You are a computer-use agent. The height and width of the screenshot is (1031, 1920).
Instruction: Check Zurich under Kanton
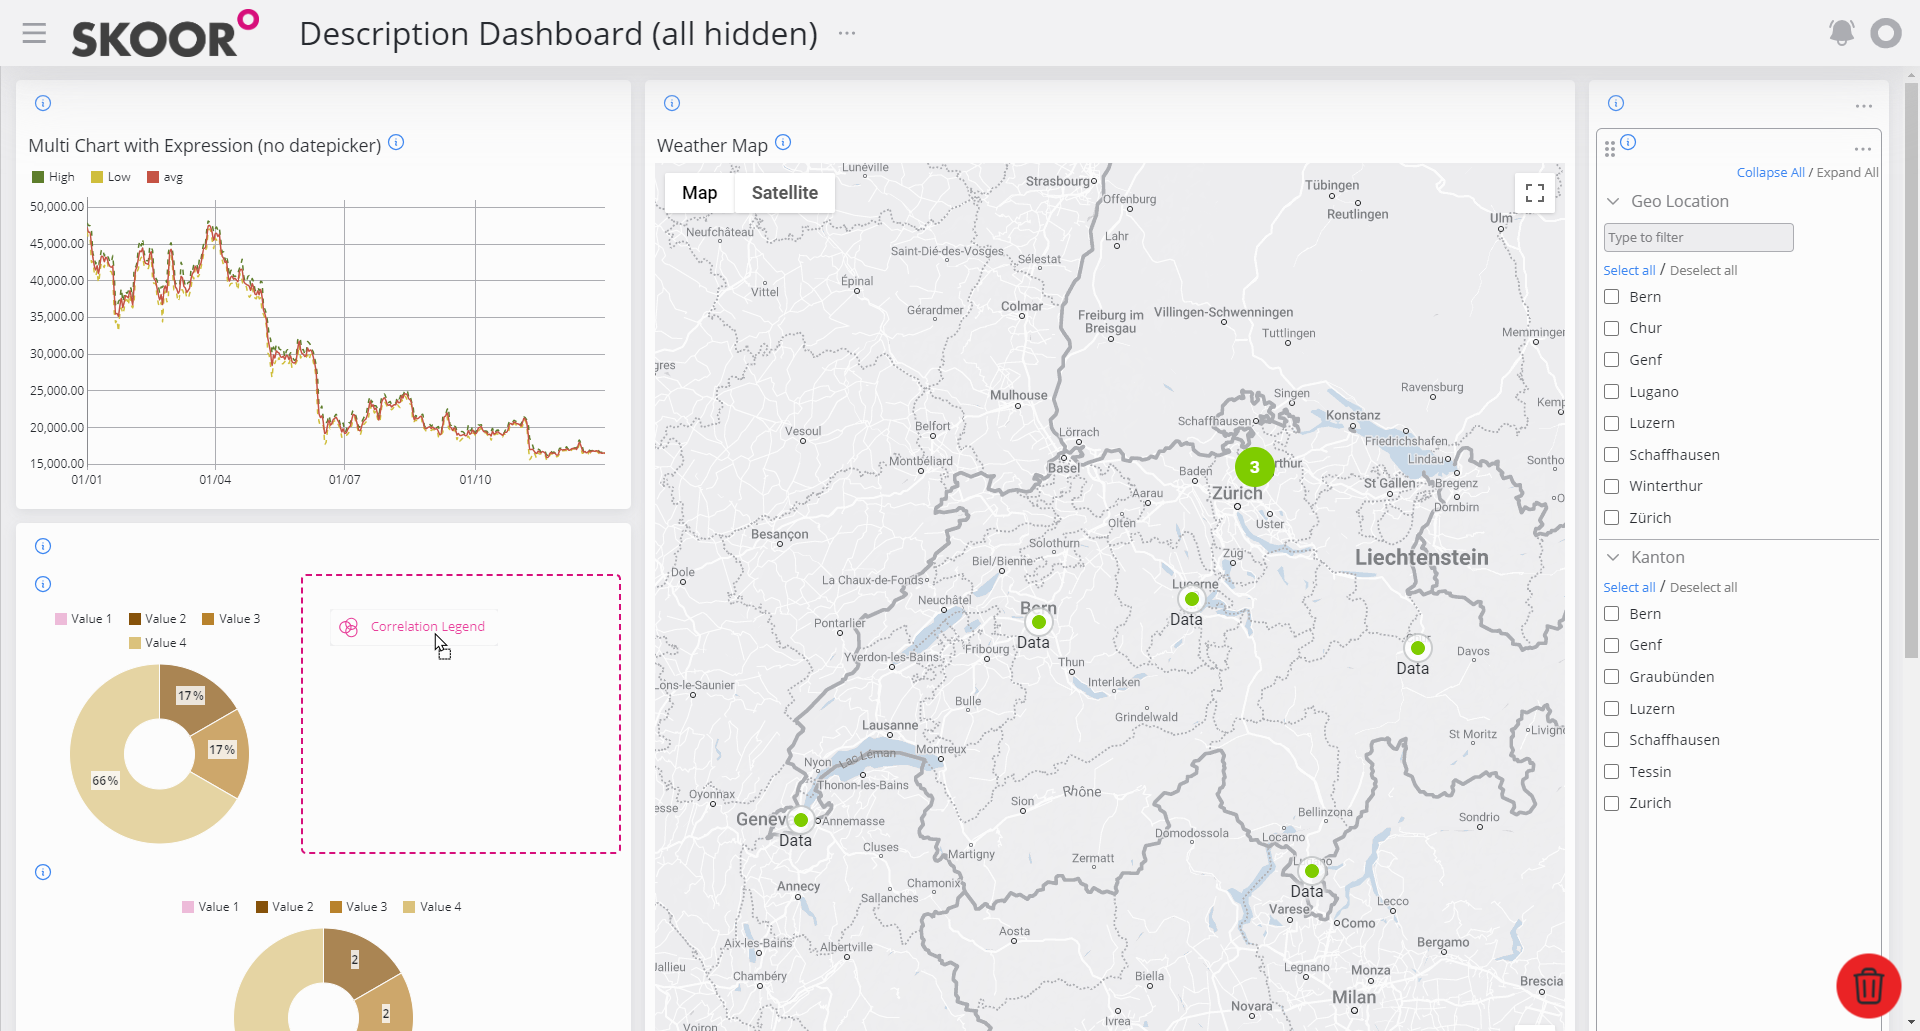click(1611, 803)
